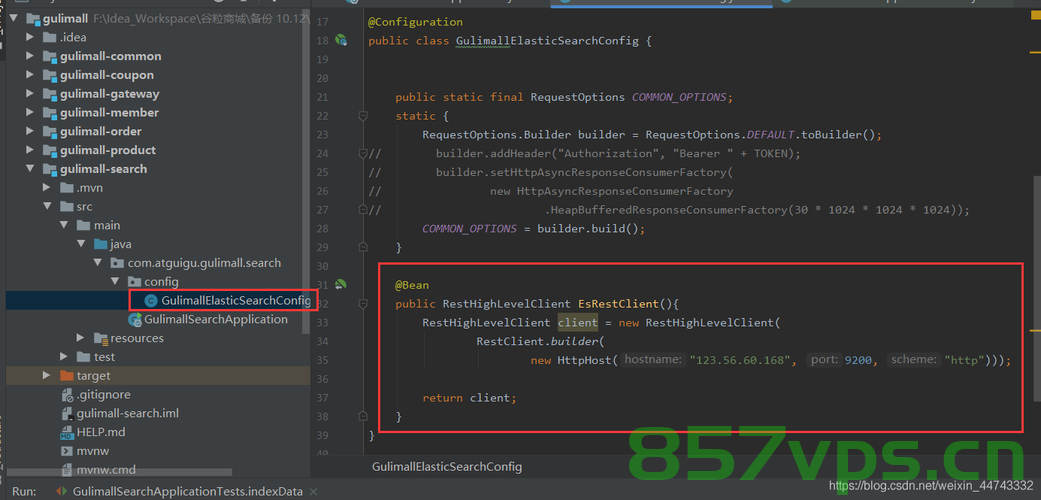This screenshot has height=500, width=1041.
Task: Select gulimall-member module folder icon
Action: (50, 112)
